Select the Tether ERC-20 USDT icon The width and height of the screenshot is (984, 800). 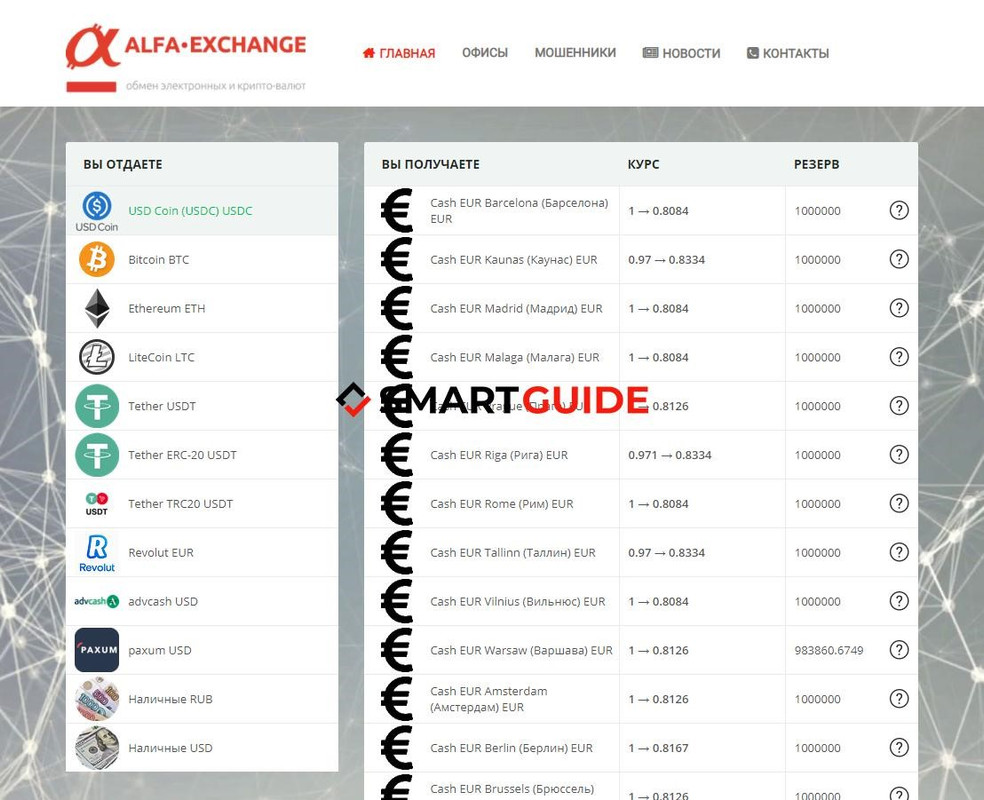[x=97, y=455]
